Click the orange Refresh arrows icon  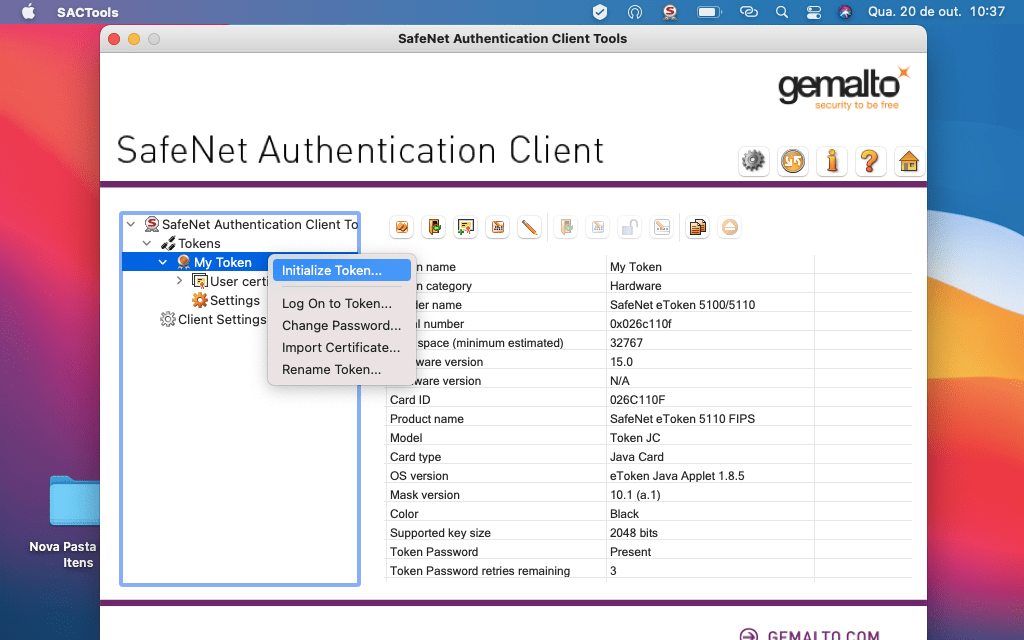[x=793, y=161]
